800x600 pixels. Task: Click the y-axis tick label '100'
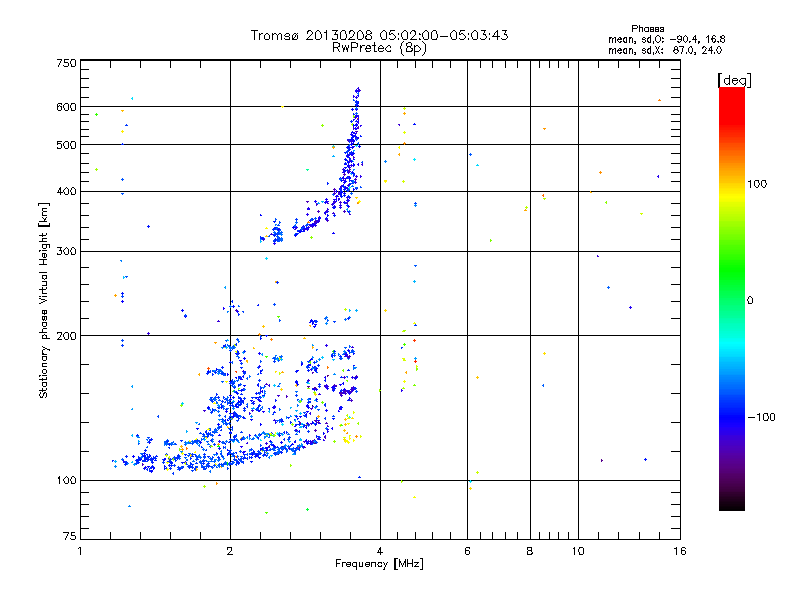(66, 481)
